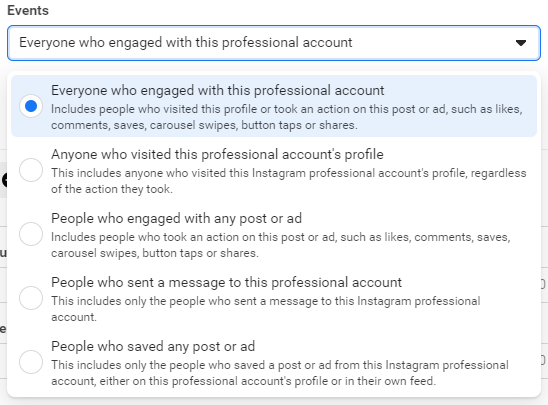Select "People who sent a message" radio button
548x405 pixels.
click(x=31, y=298)
